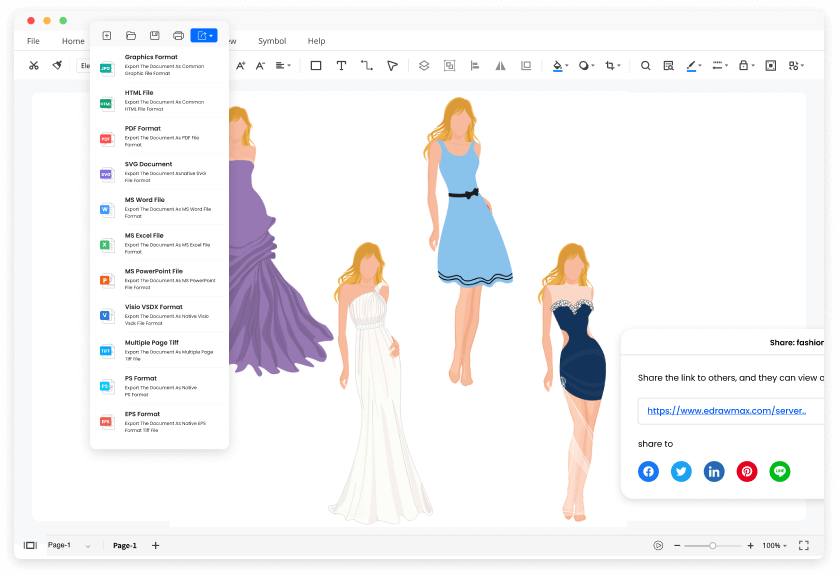Choose Visio VSDX Format export
Screen dimensions: 838x576
(159, 315)
